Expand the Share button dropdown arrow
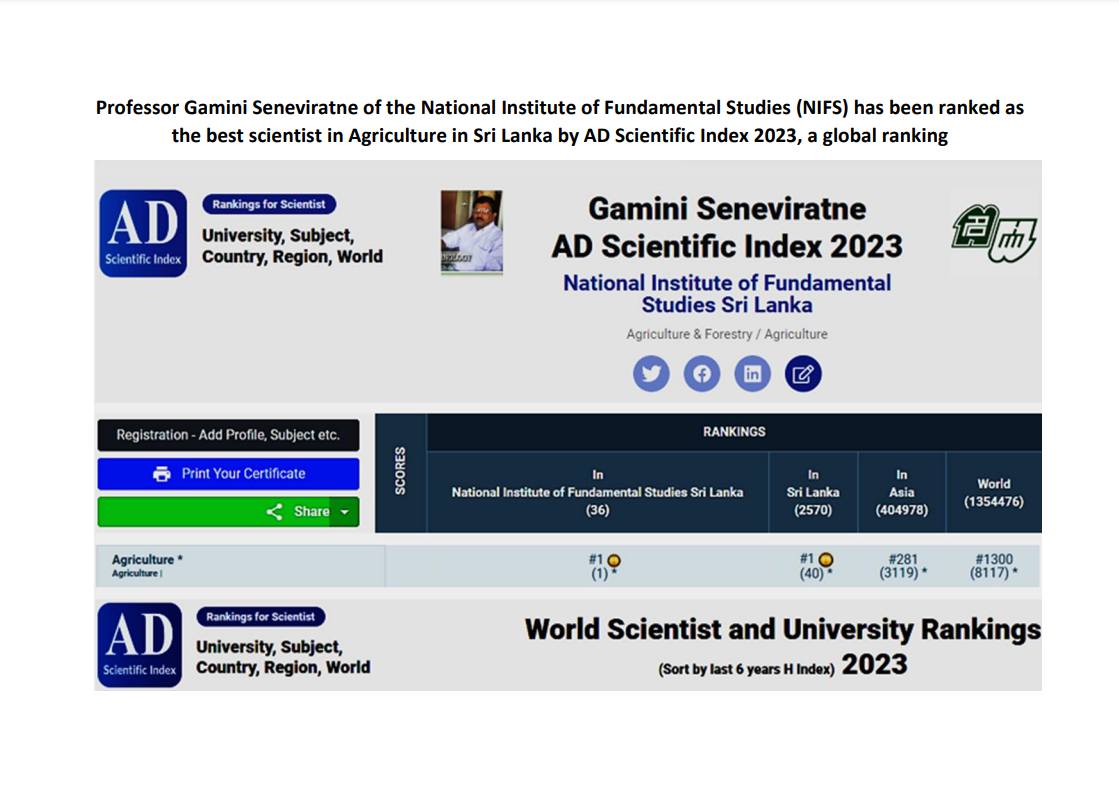The image size is (1119, 790). [x=344, y=512]
